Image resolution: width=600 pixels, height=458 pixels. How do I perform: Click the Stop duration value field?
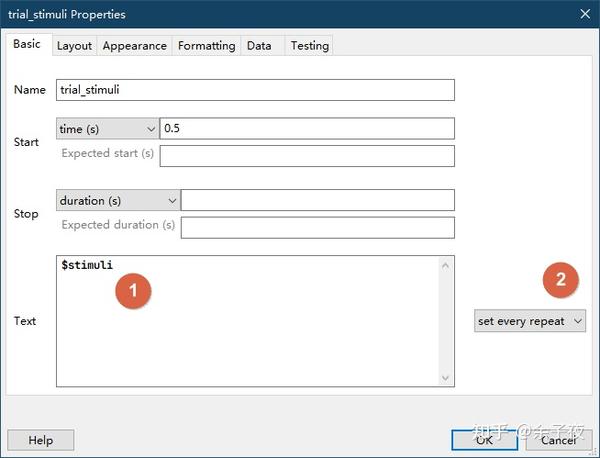coord(317,201)
